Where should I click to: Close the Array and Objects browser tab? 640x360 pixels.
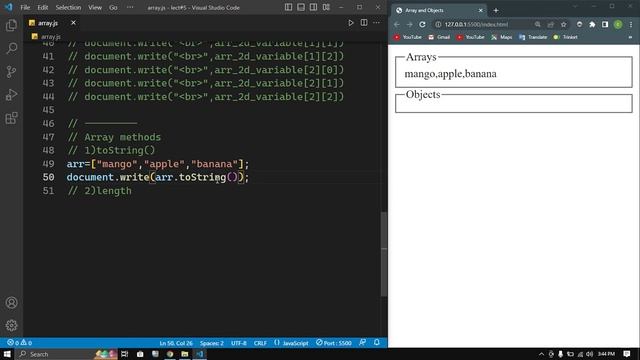[480, 10]
